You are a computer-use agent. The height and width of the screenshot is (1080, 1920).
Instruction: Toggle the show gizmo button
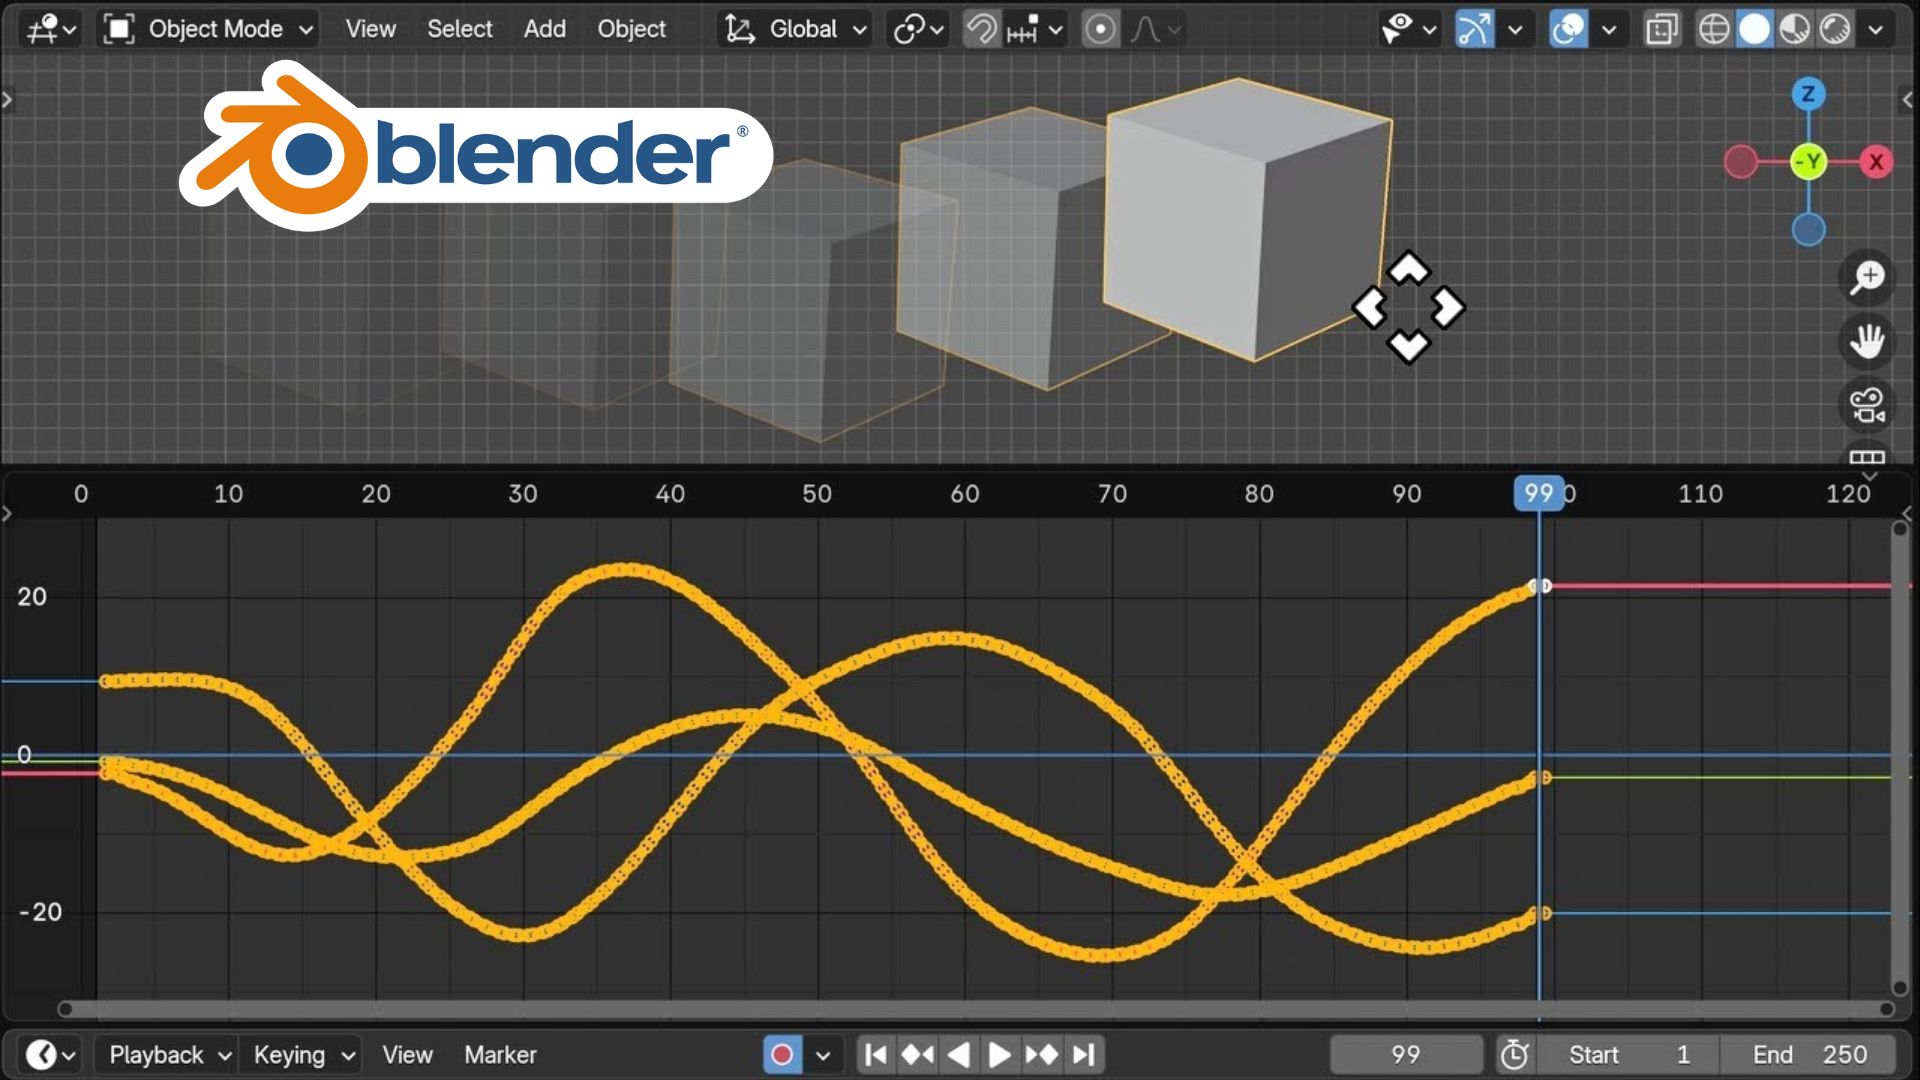coord(1474,29)
